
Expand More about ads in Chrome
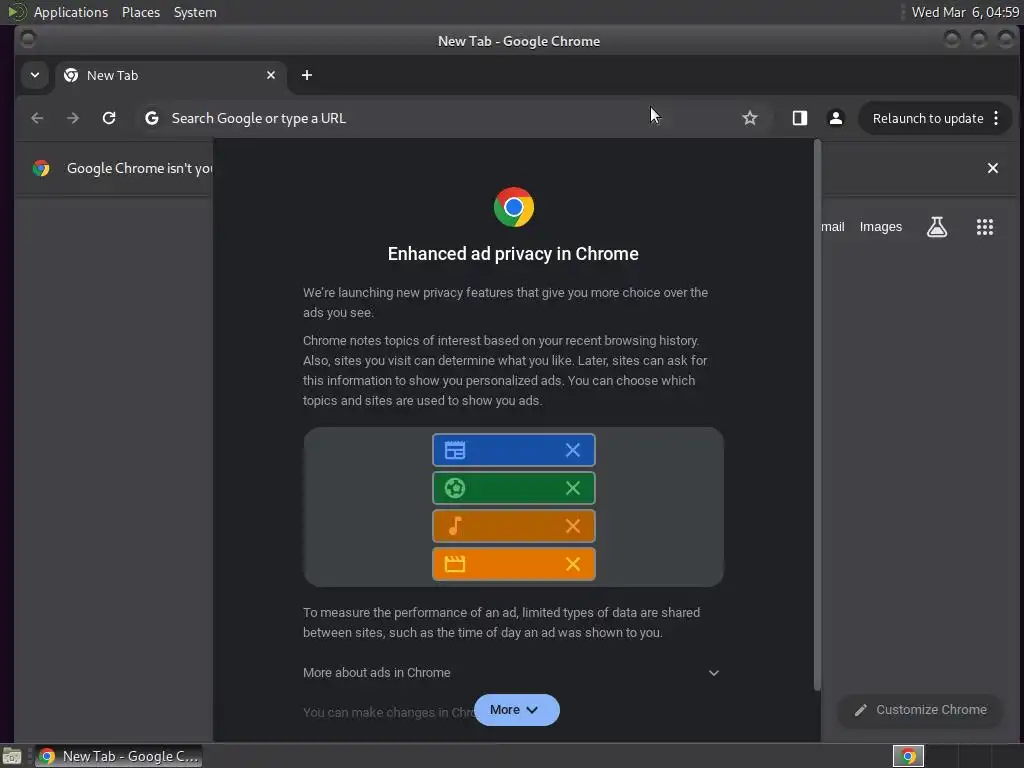513,673
